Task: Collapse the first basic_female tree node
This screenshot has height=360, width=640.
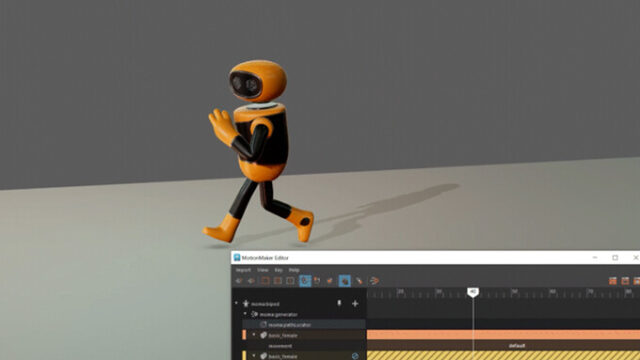Action: [254, 335]
